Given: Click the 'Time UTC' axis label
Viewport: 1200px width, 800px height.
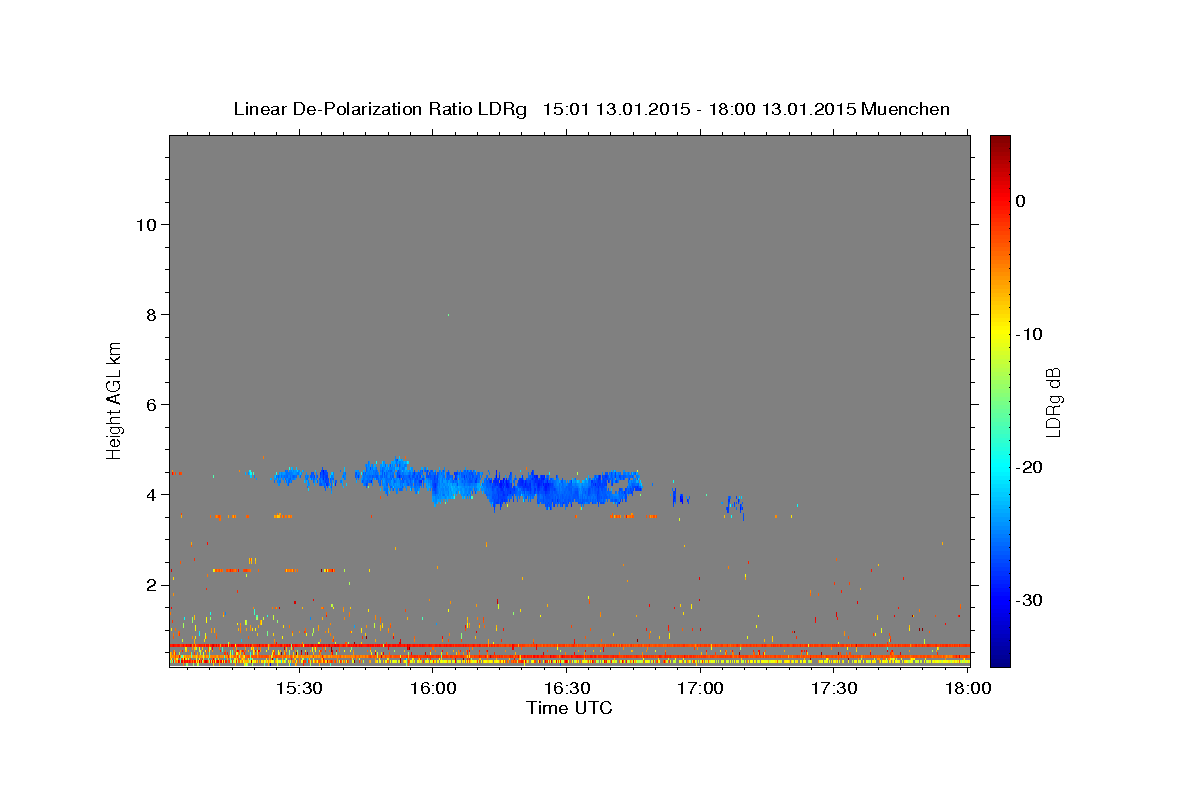Looking at the screenshot, I should click(x=569, y=708).
